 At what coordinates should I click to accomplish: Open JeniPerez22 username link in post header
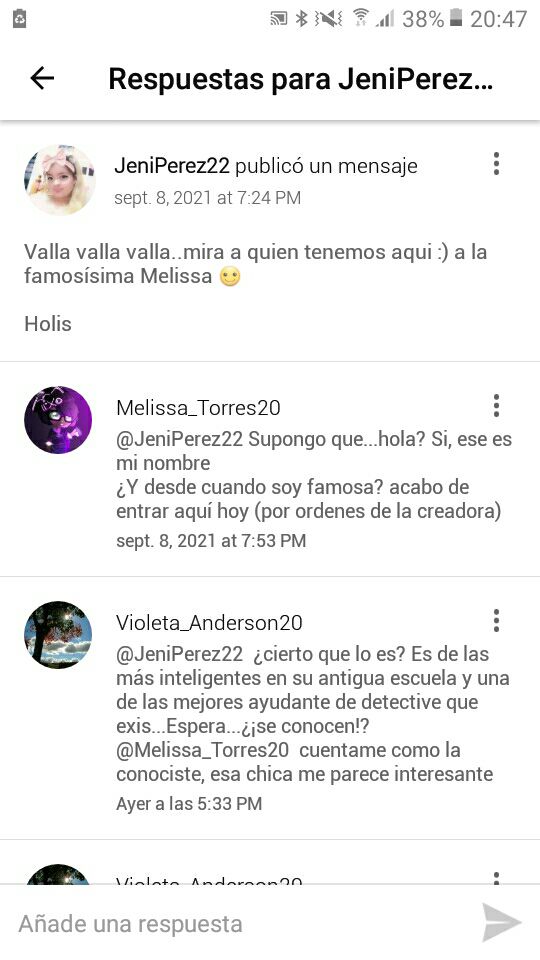click(x=172, y=165)
